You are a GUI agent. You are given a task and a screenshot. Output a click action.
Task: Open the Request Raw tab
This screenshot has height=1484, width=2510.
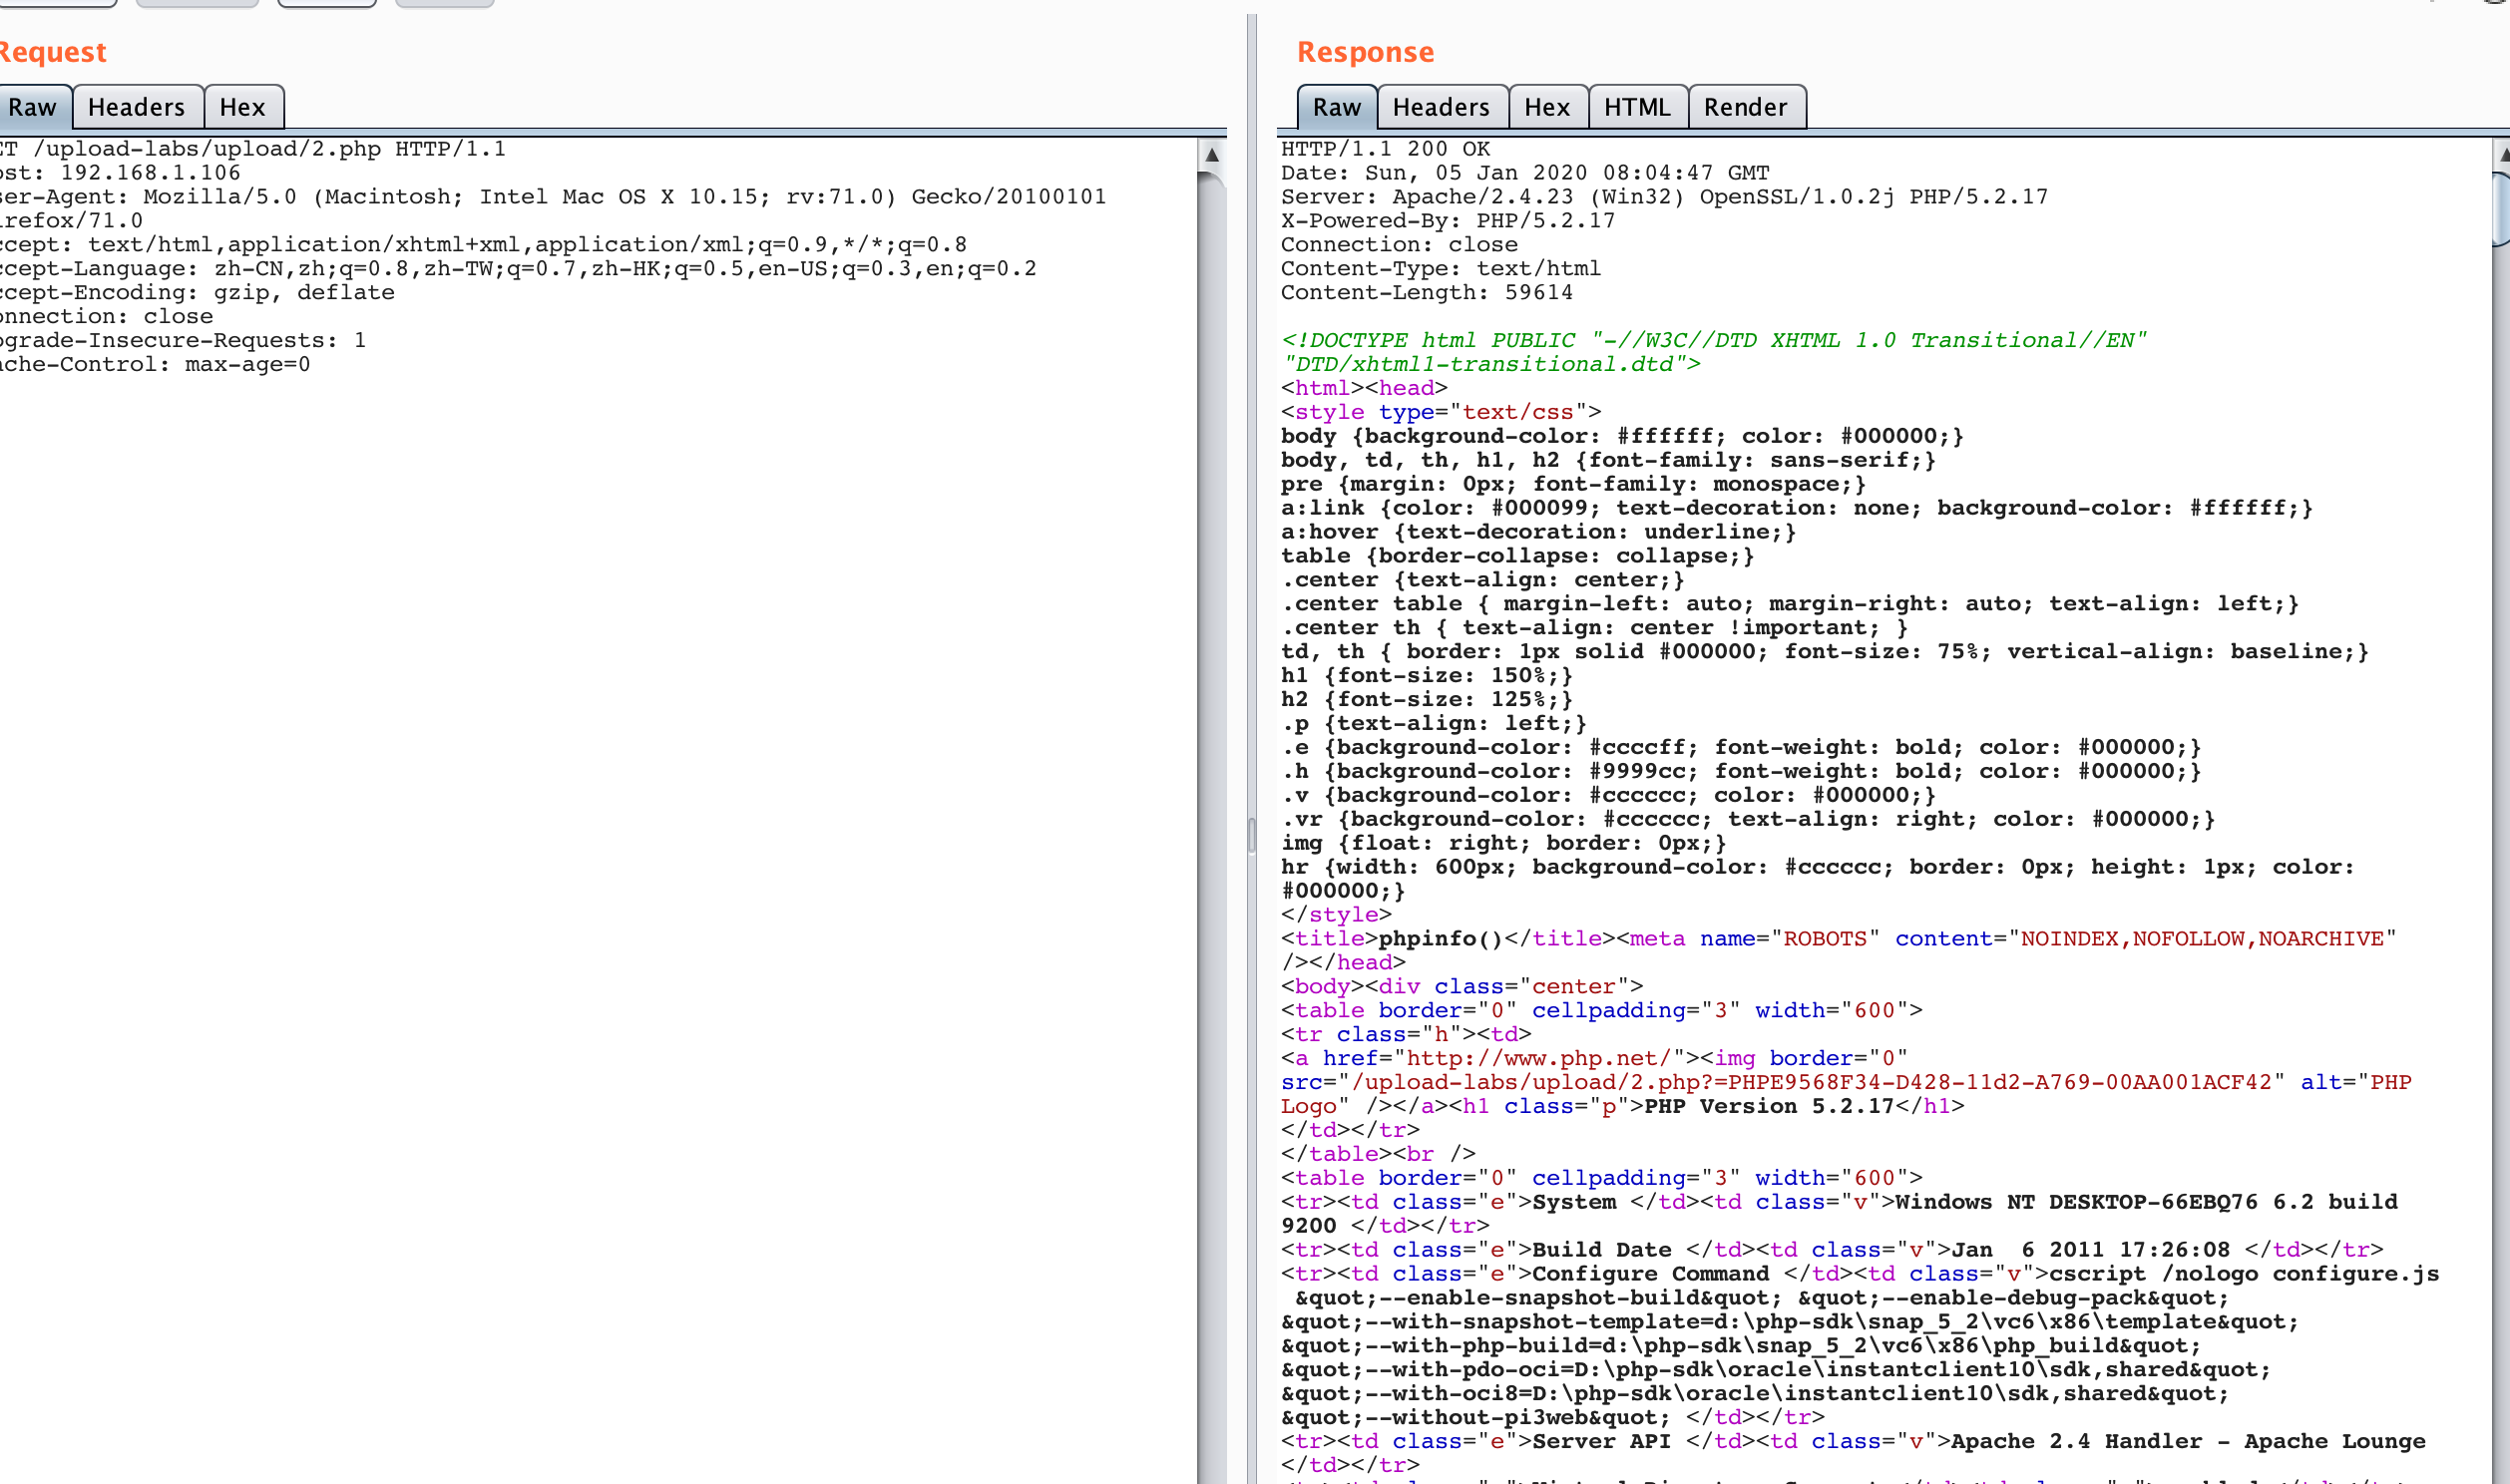(33, 107)
